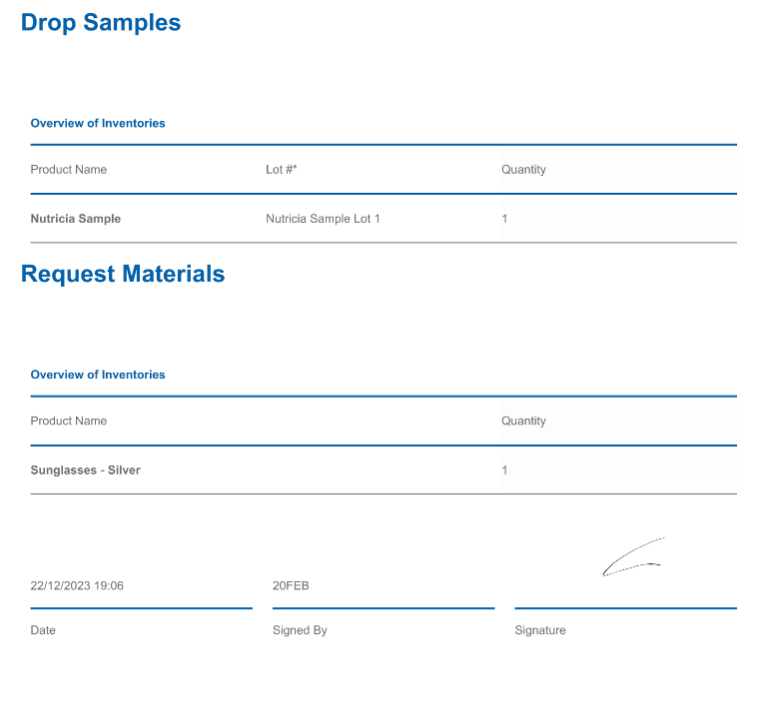Click the Date field label
Image resolution: width=767 pixels, height=706 pixels.
[x=43, y=631]
